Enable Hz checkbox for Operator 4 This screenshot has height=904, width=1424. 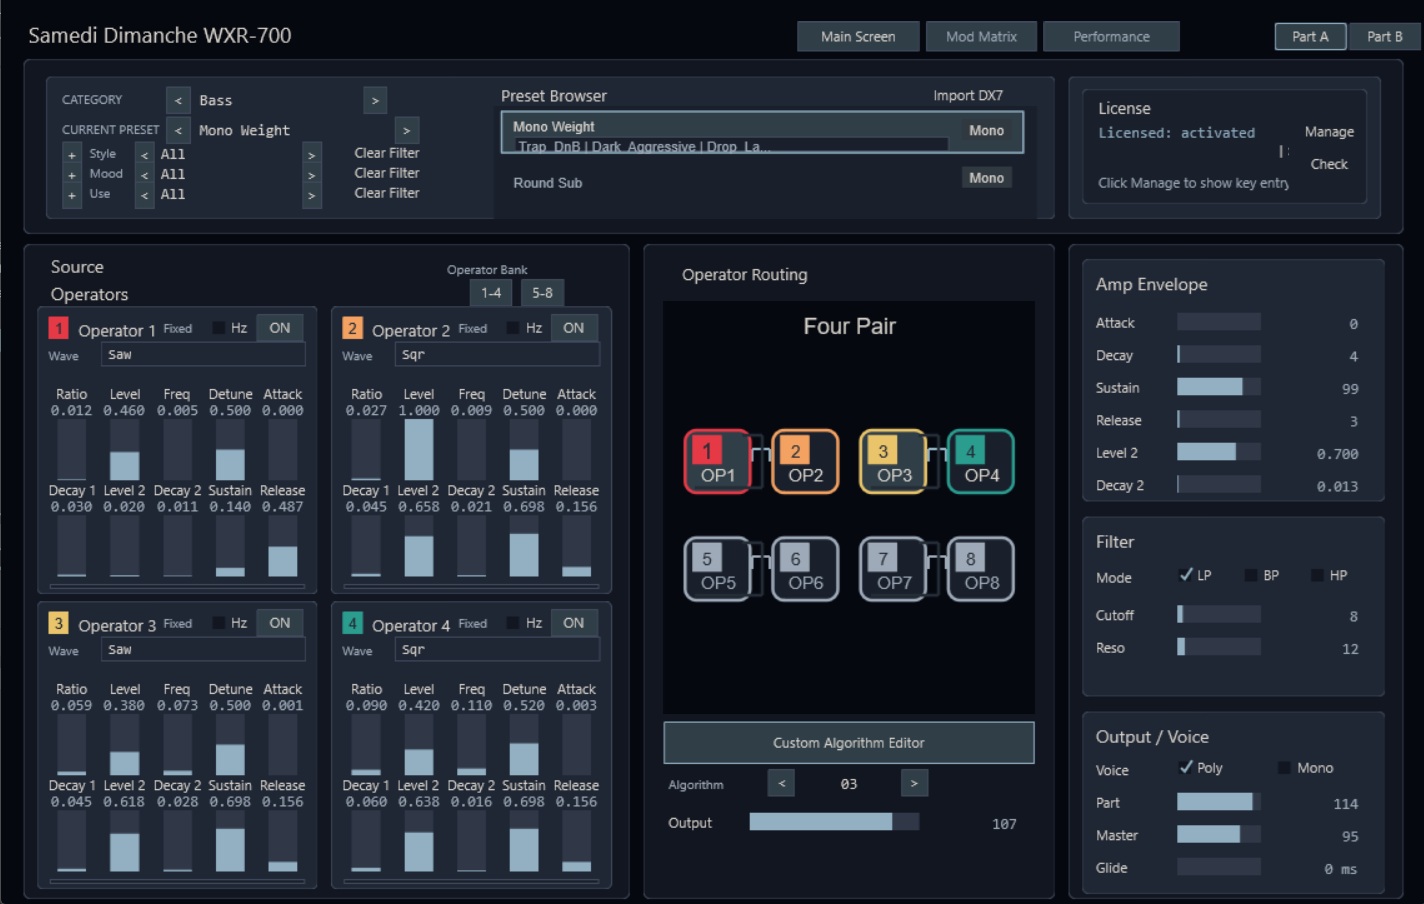point(513,623)
